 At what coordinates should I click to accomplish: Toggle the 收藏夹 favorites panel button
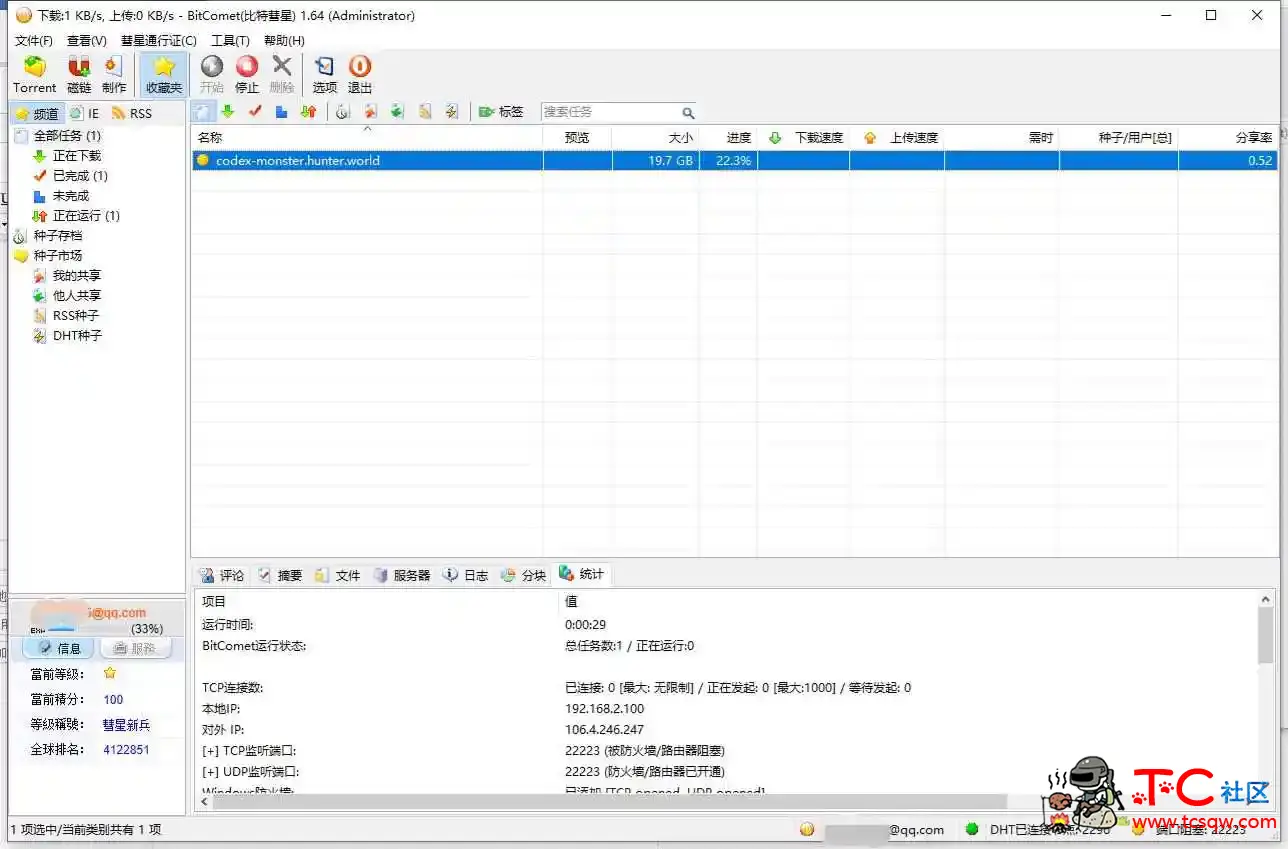[164, 75]
